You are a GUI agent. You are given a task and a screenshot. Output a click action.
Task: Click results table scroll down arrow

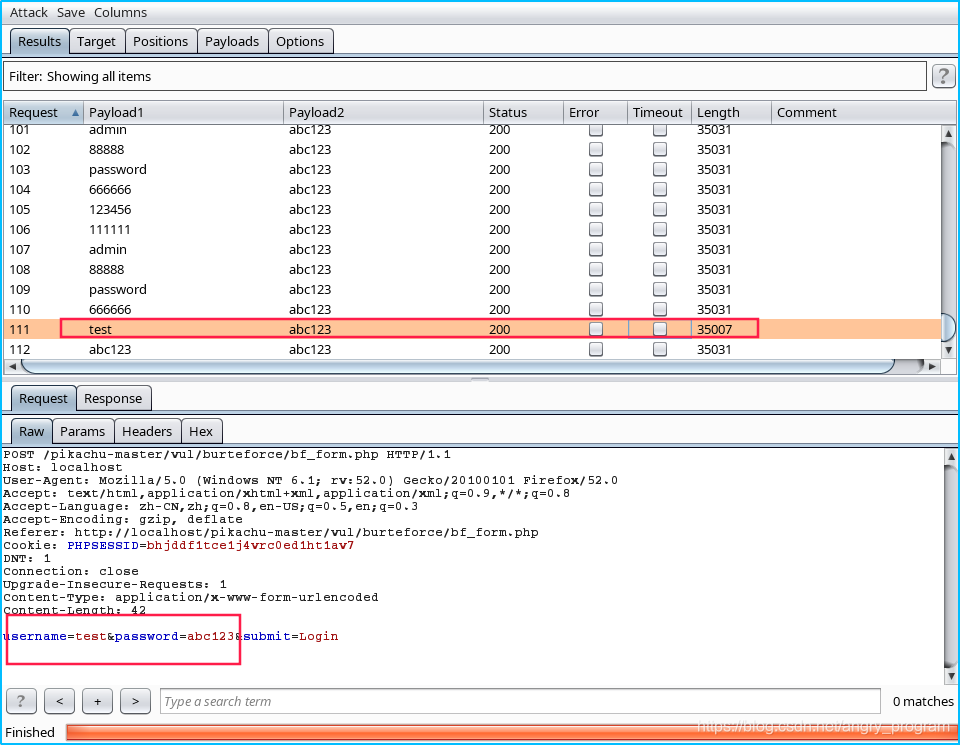click(948, 350)
